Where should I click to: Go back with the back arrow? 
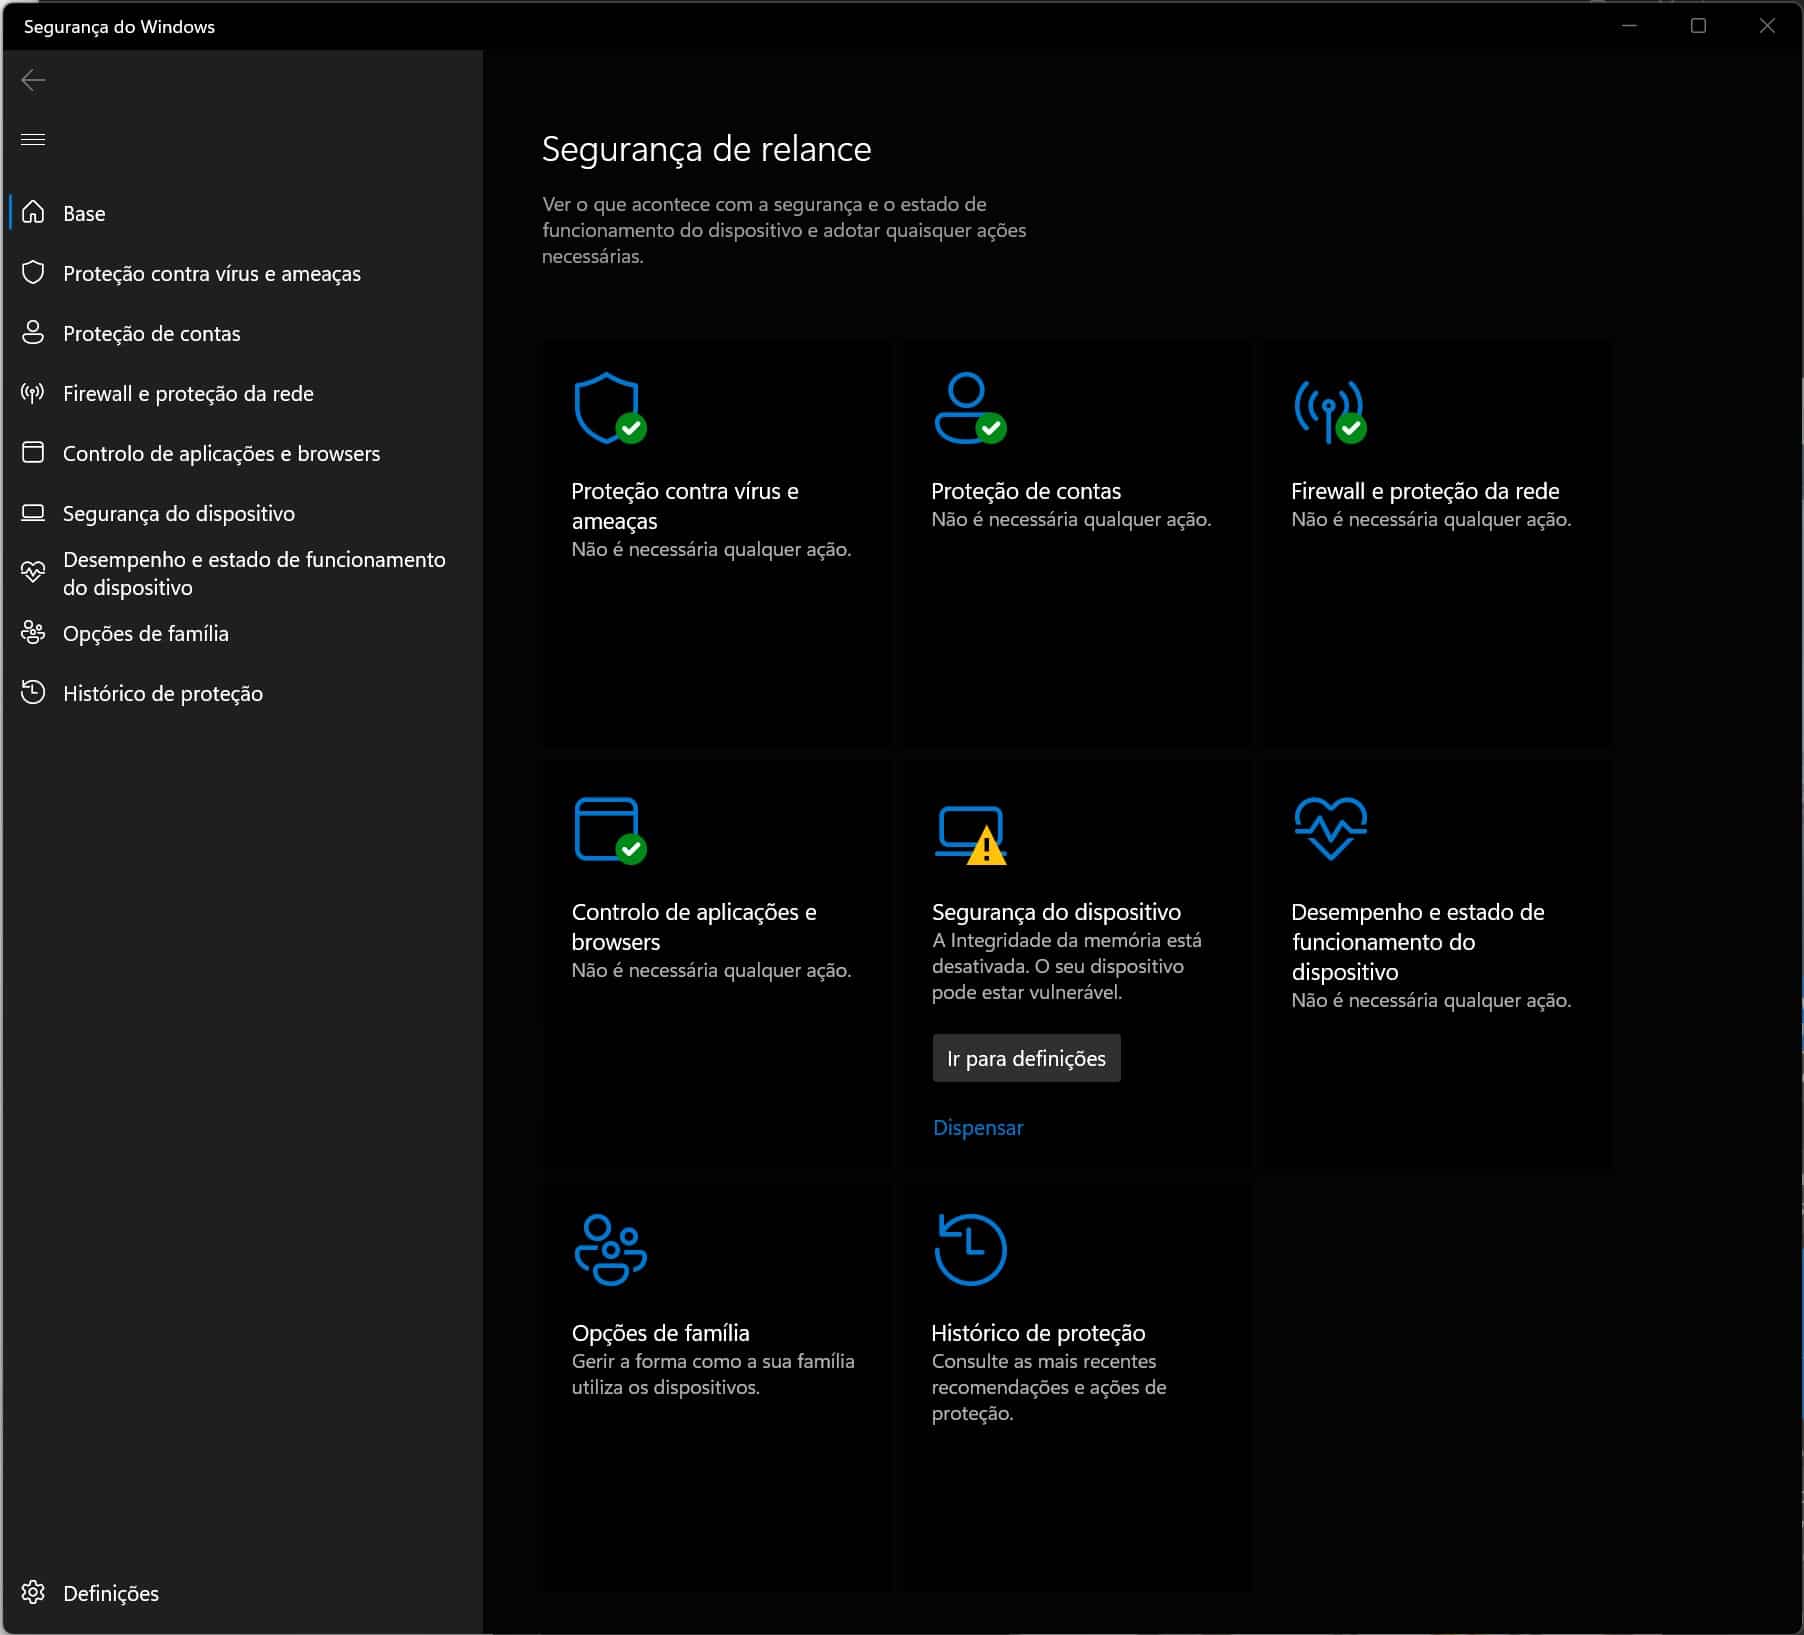33,80
